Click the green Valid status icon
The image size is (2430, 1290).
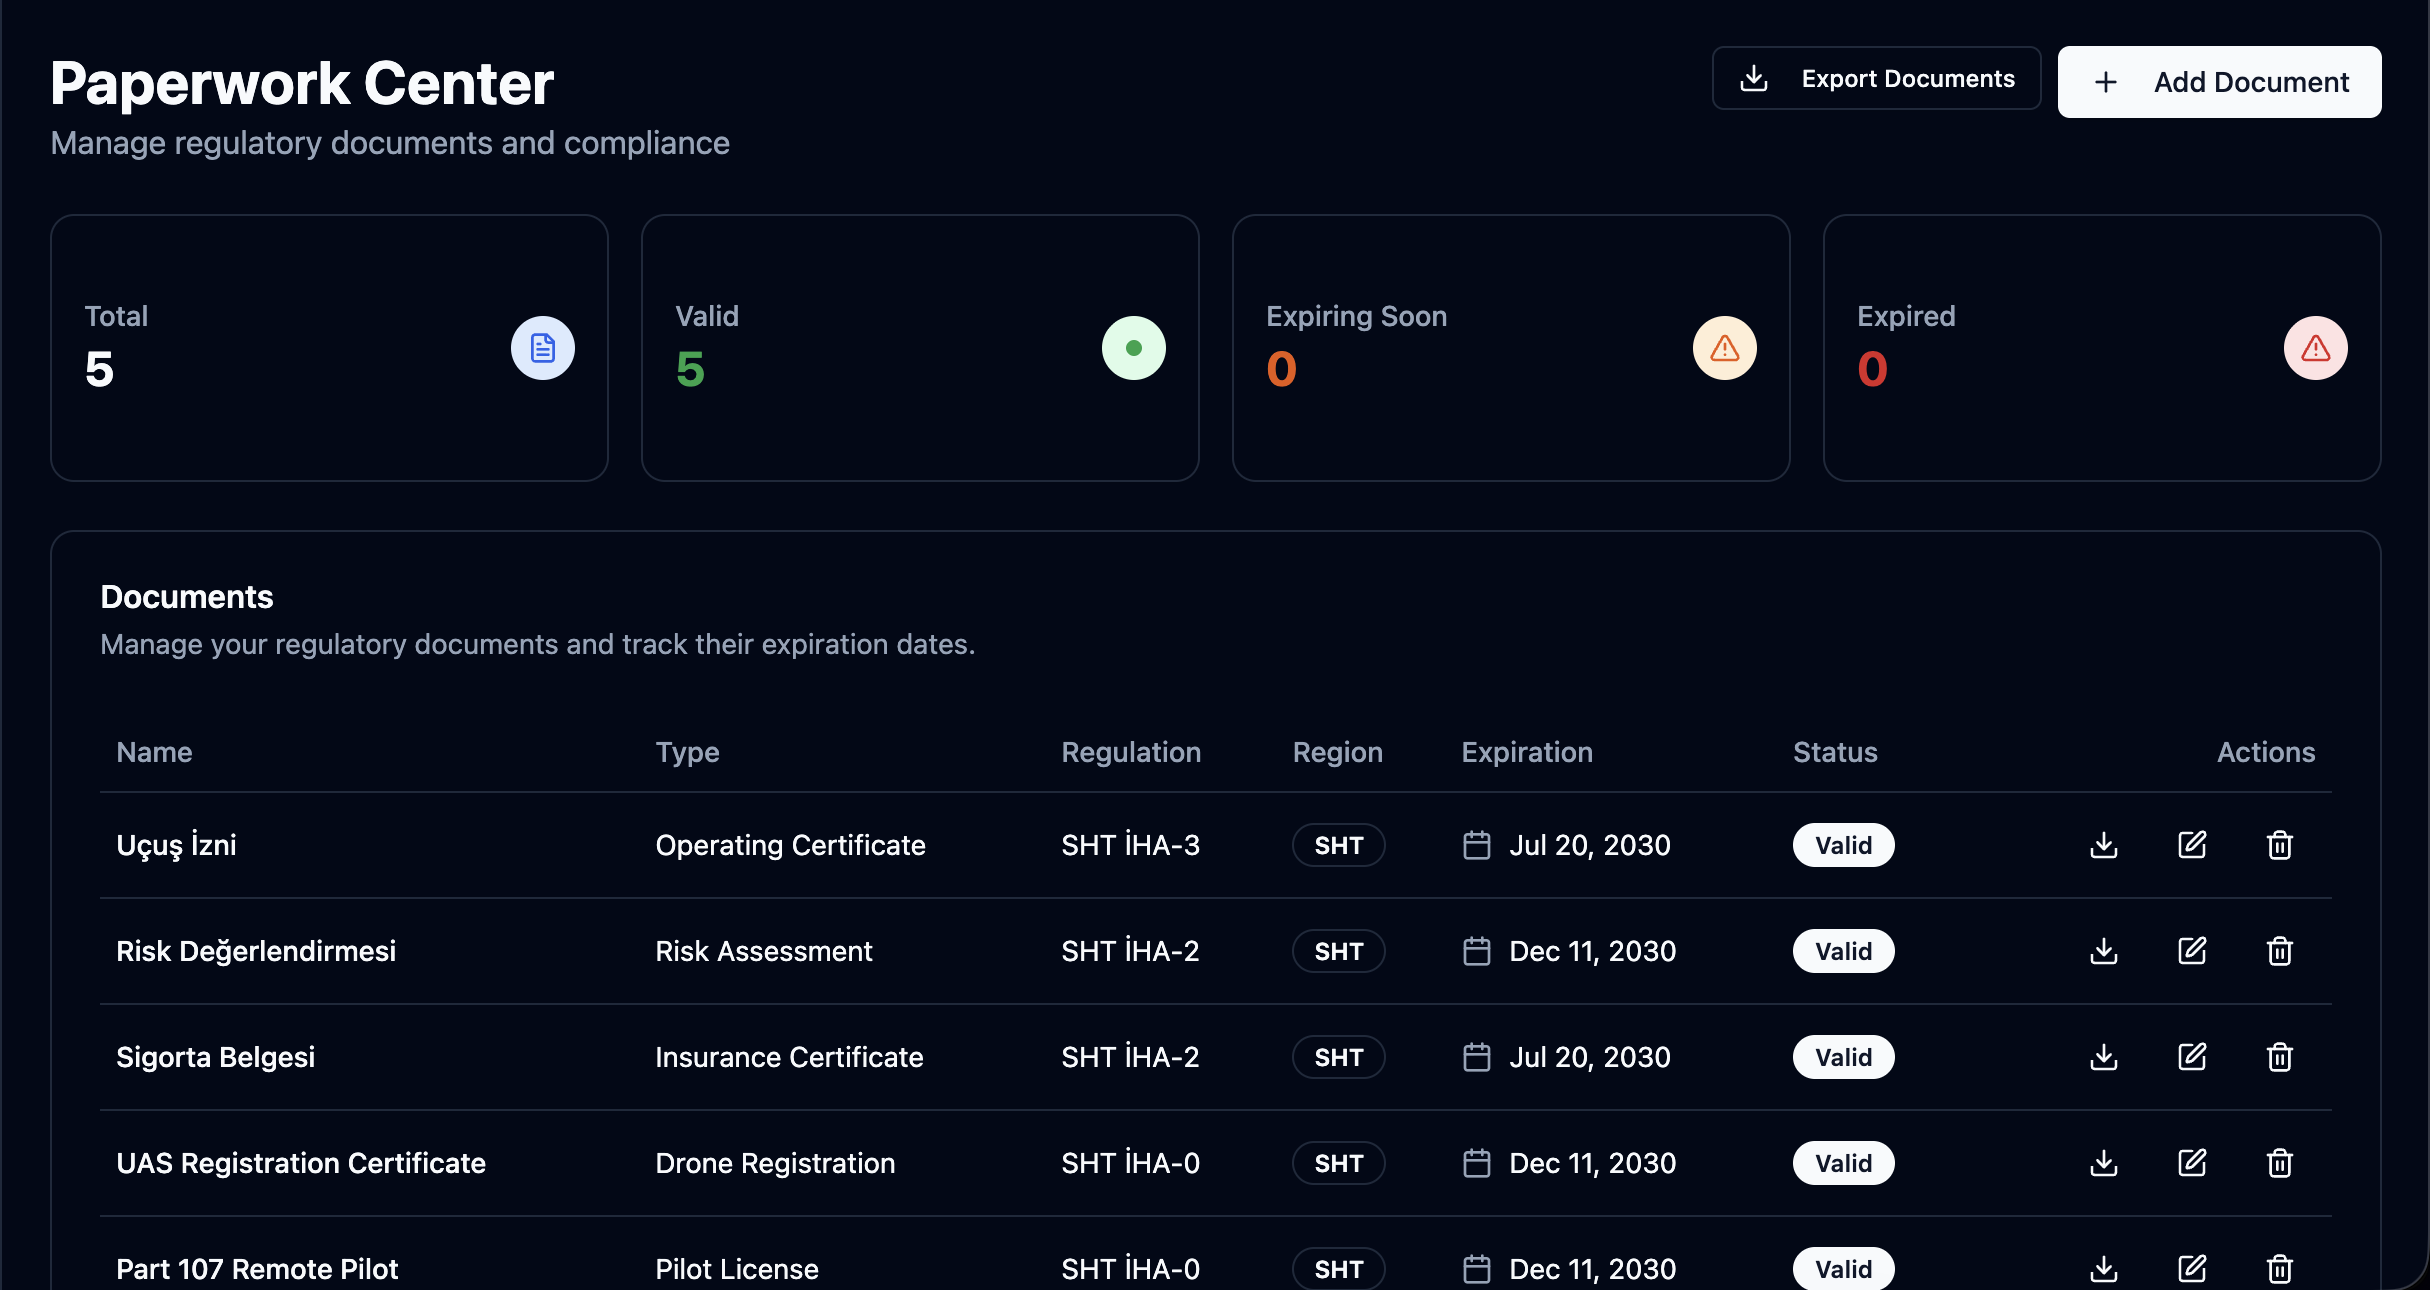coord(1134,348)
